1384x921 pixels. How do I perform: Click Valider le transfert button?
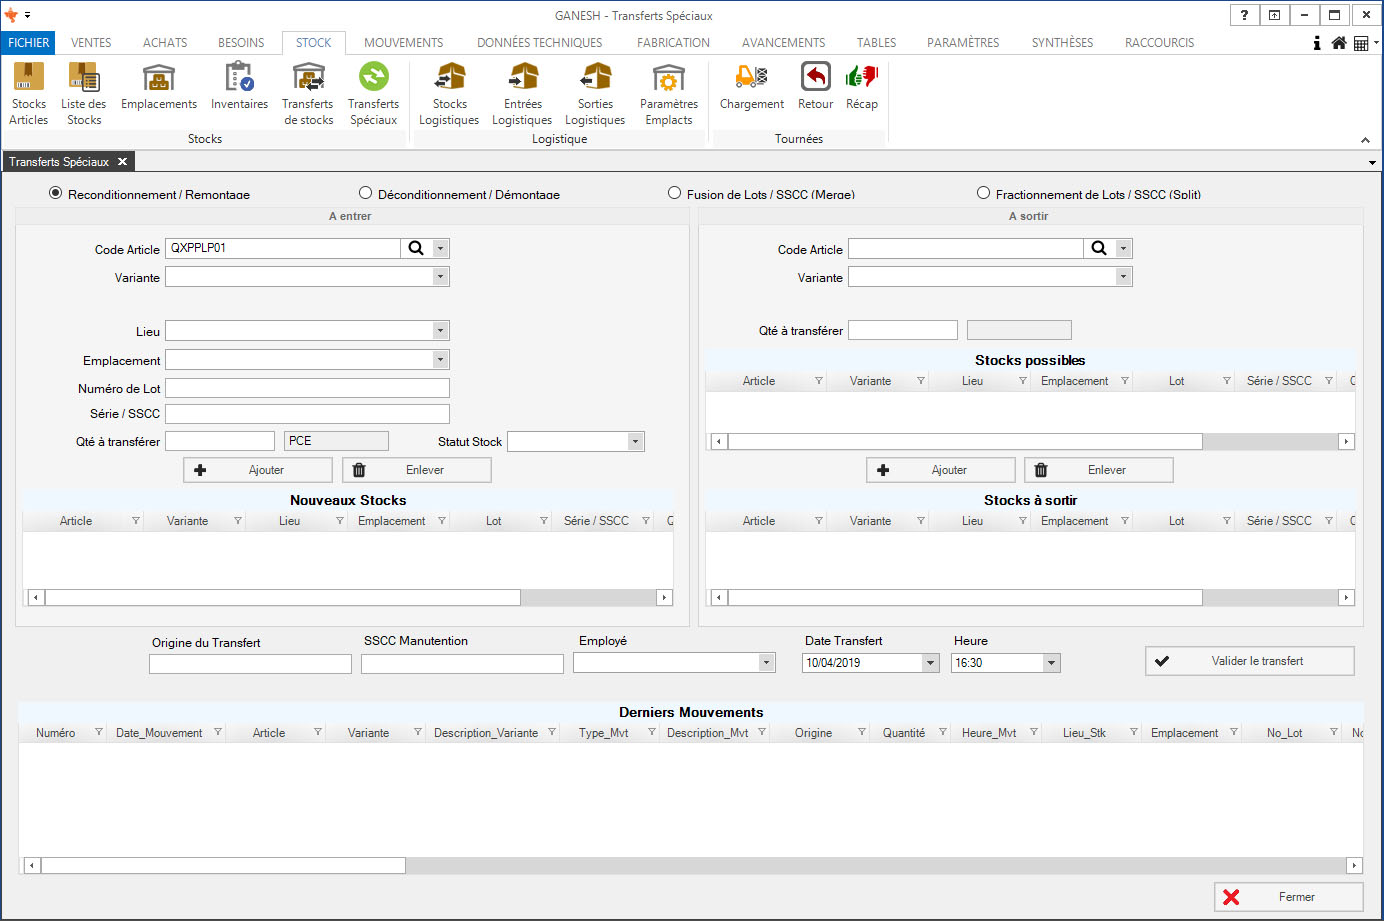1249,661
